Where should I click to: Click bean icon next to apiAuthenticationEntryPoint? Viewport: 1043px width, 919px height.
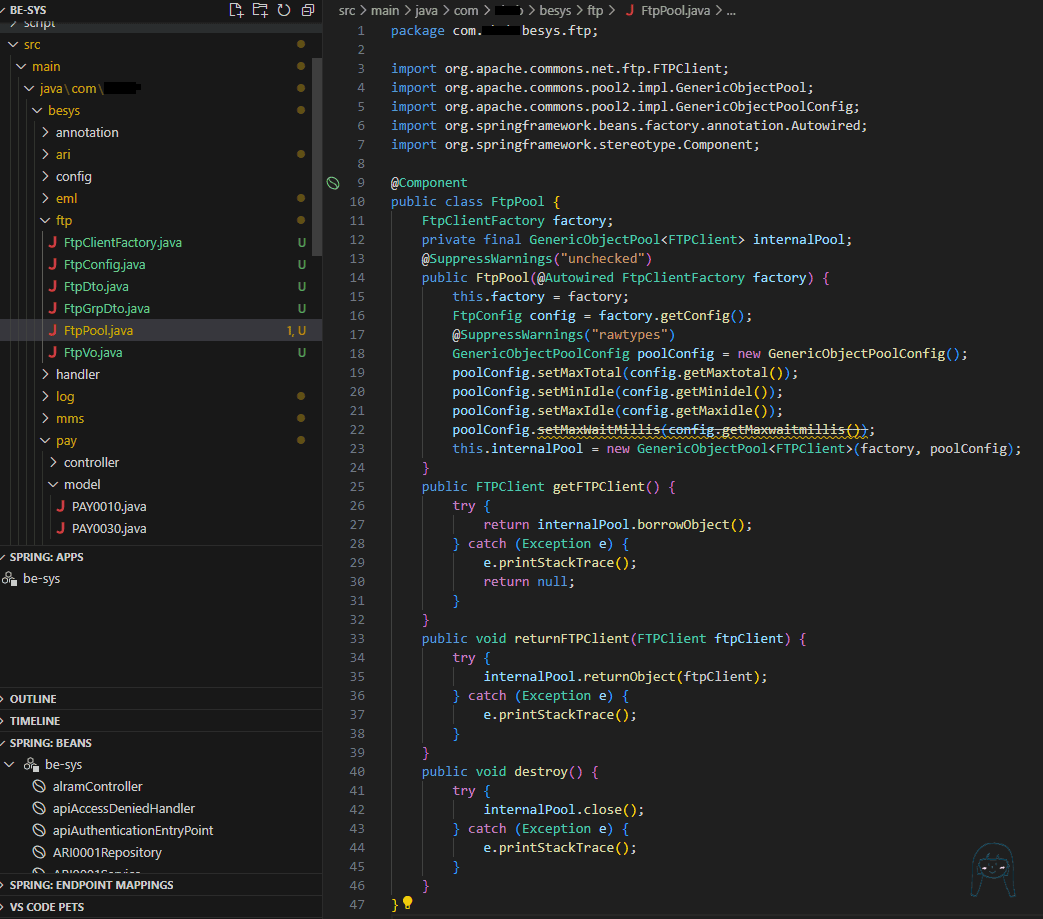[x=39, y=830]
